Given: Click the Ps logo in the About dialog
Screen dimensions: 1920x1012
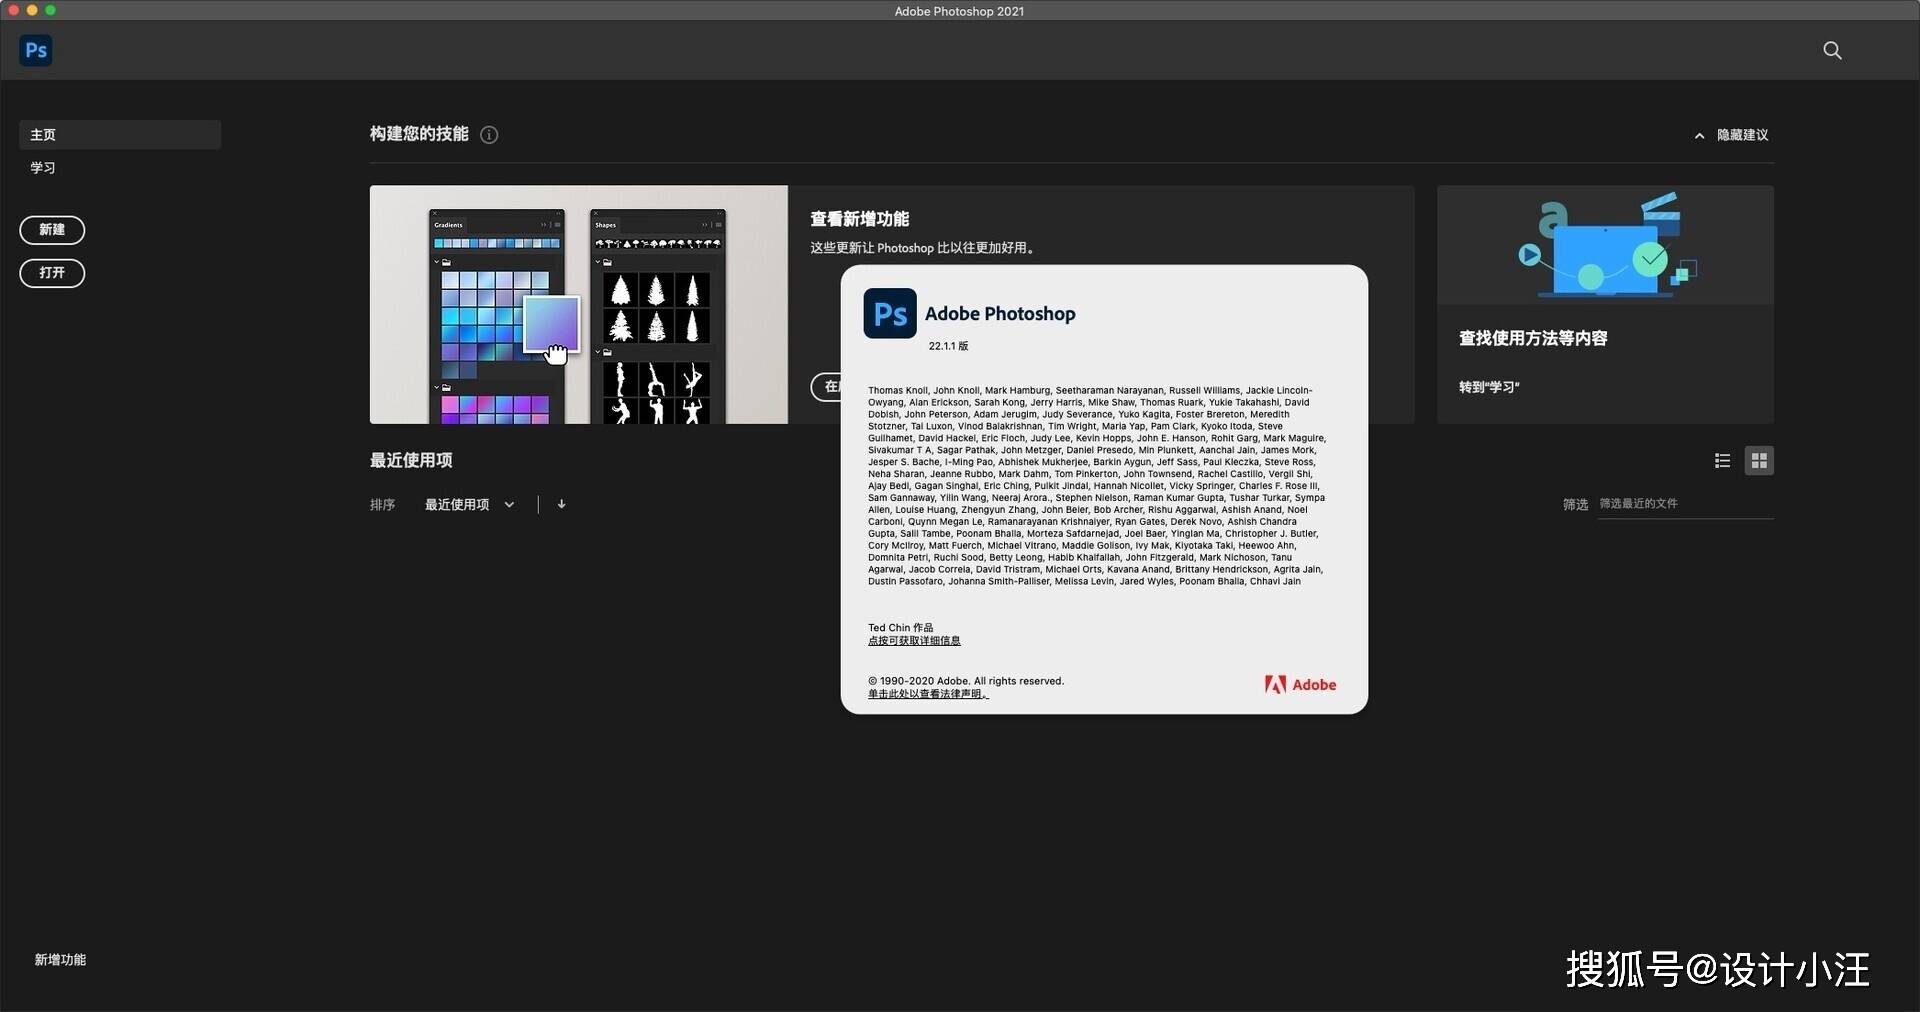Looking at the screenshot, I should (890, 314).
